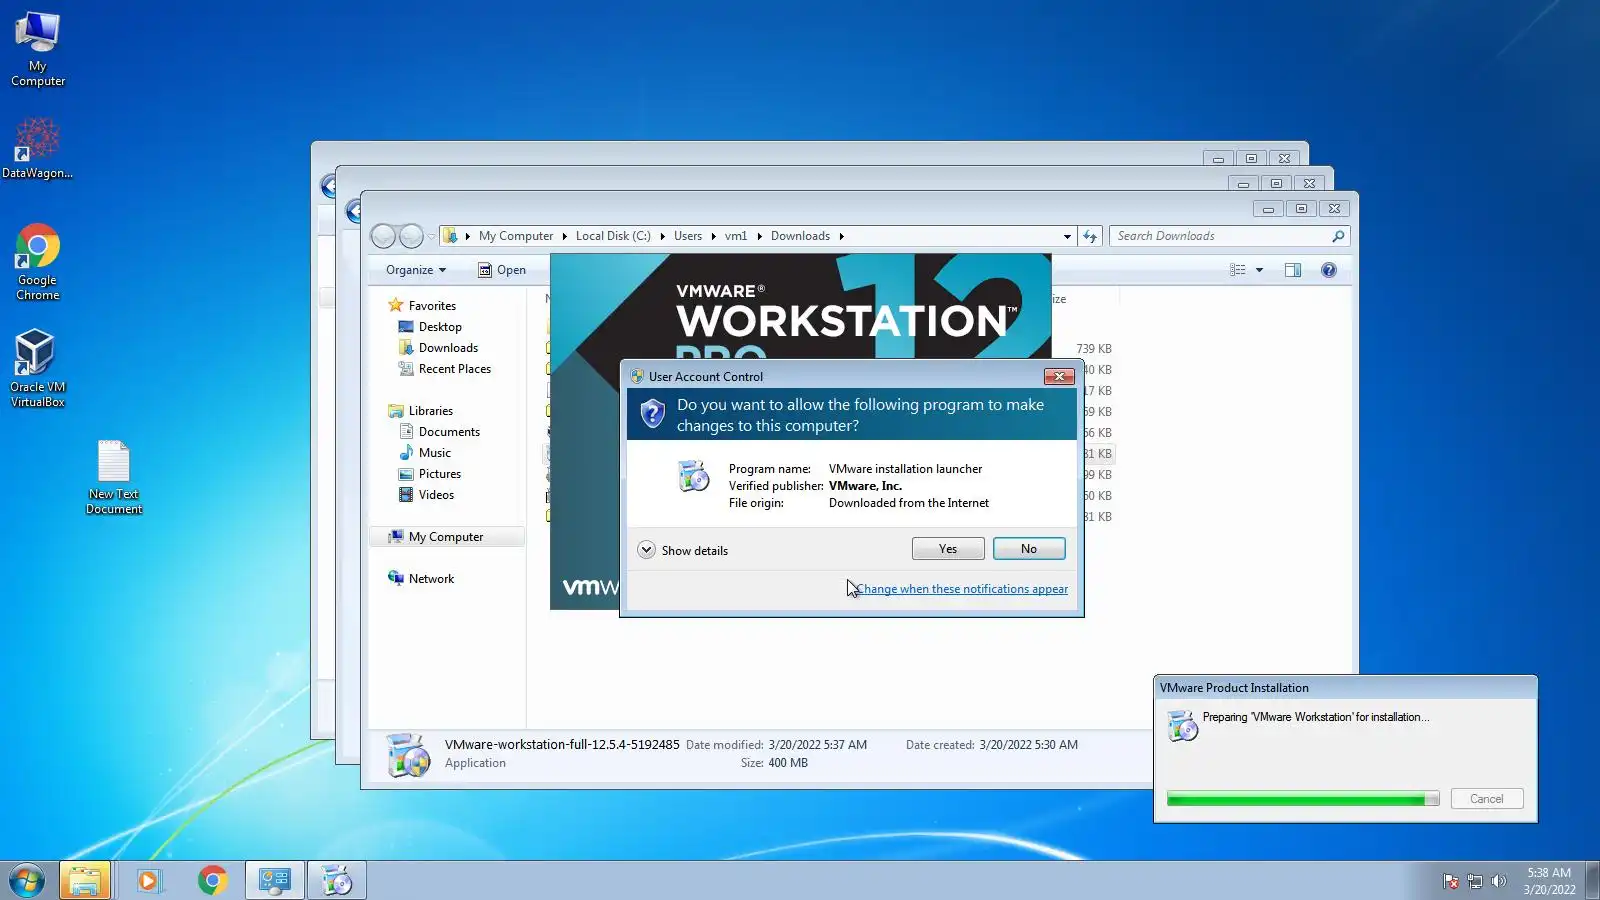The image size is (1600, 900).
Task: Click the Date created 3/20/2022 5:30 AM value
Action: [x=1029, y=745]
